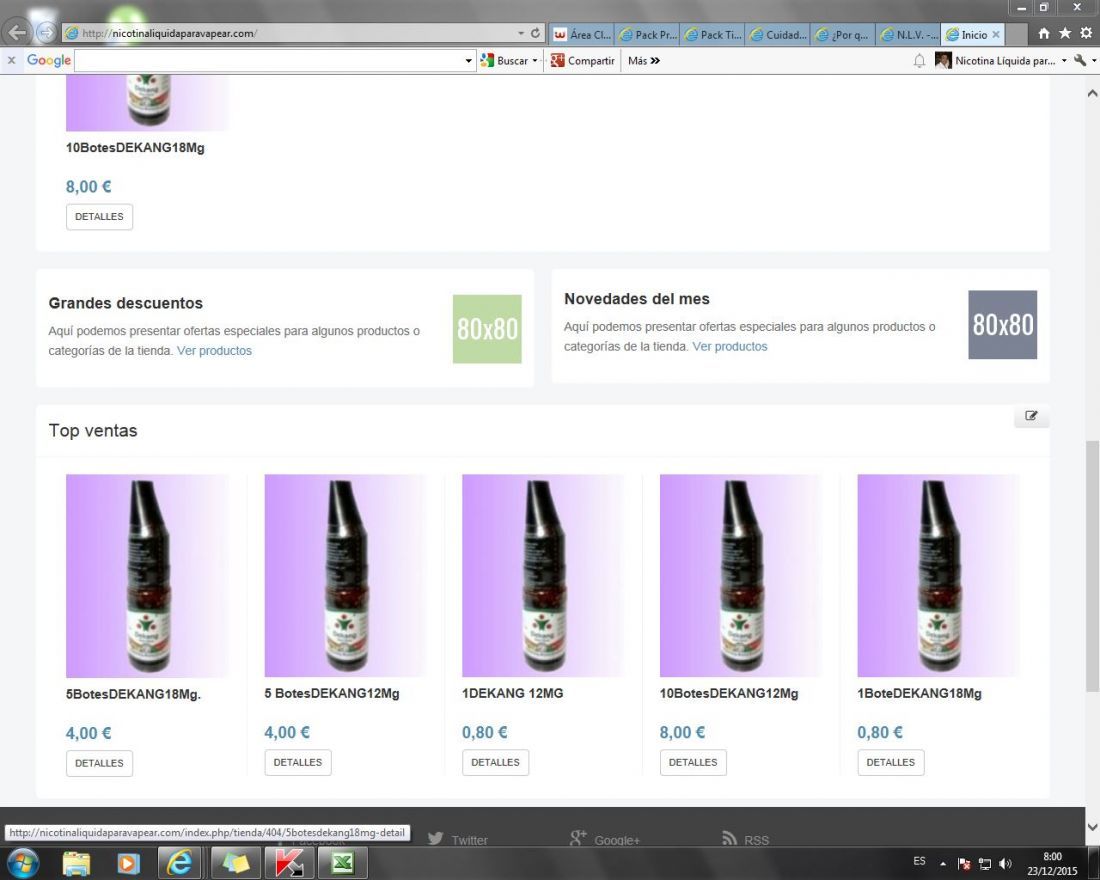This screenshot has width=1100, height=880.
Task: Follow Ver productos under Grandes descuentos
Action: pos(214,350)
